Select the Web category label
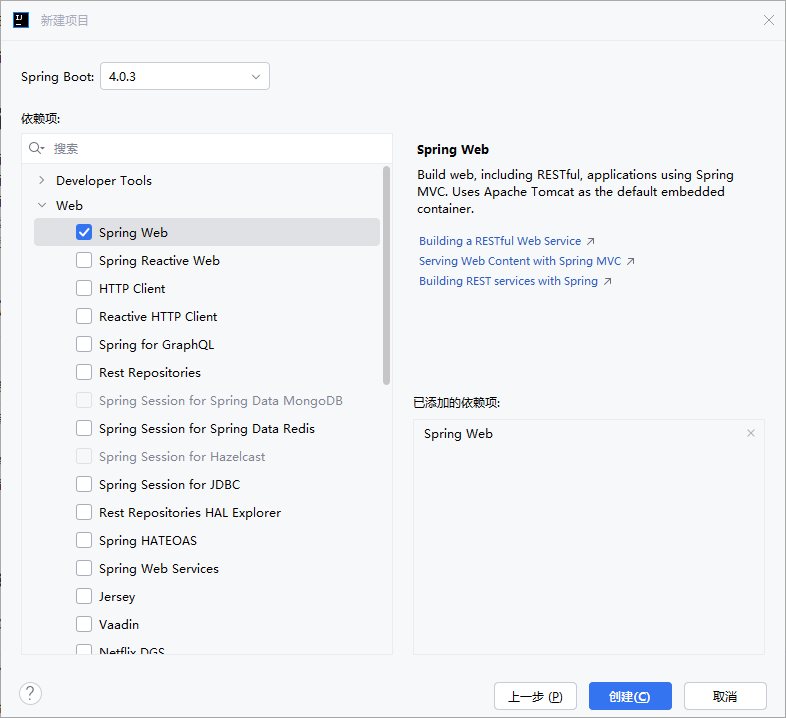The image size is (786, 718). pyautogui.click(x=69, y=206)
